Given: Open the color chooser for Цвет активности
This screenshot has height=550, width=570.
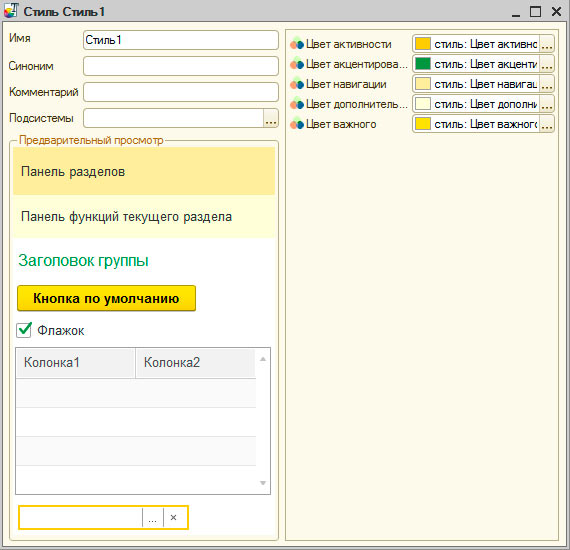Looking at the screenshot, I should 547,44.
